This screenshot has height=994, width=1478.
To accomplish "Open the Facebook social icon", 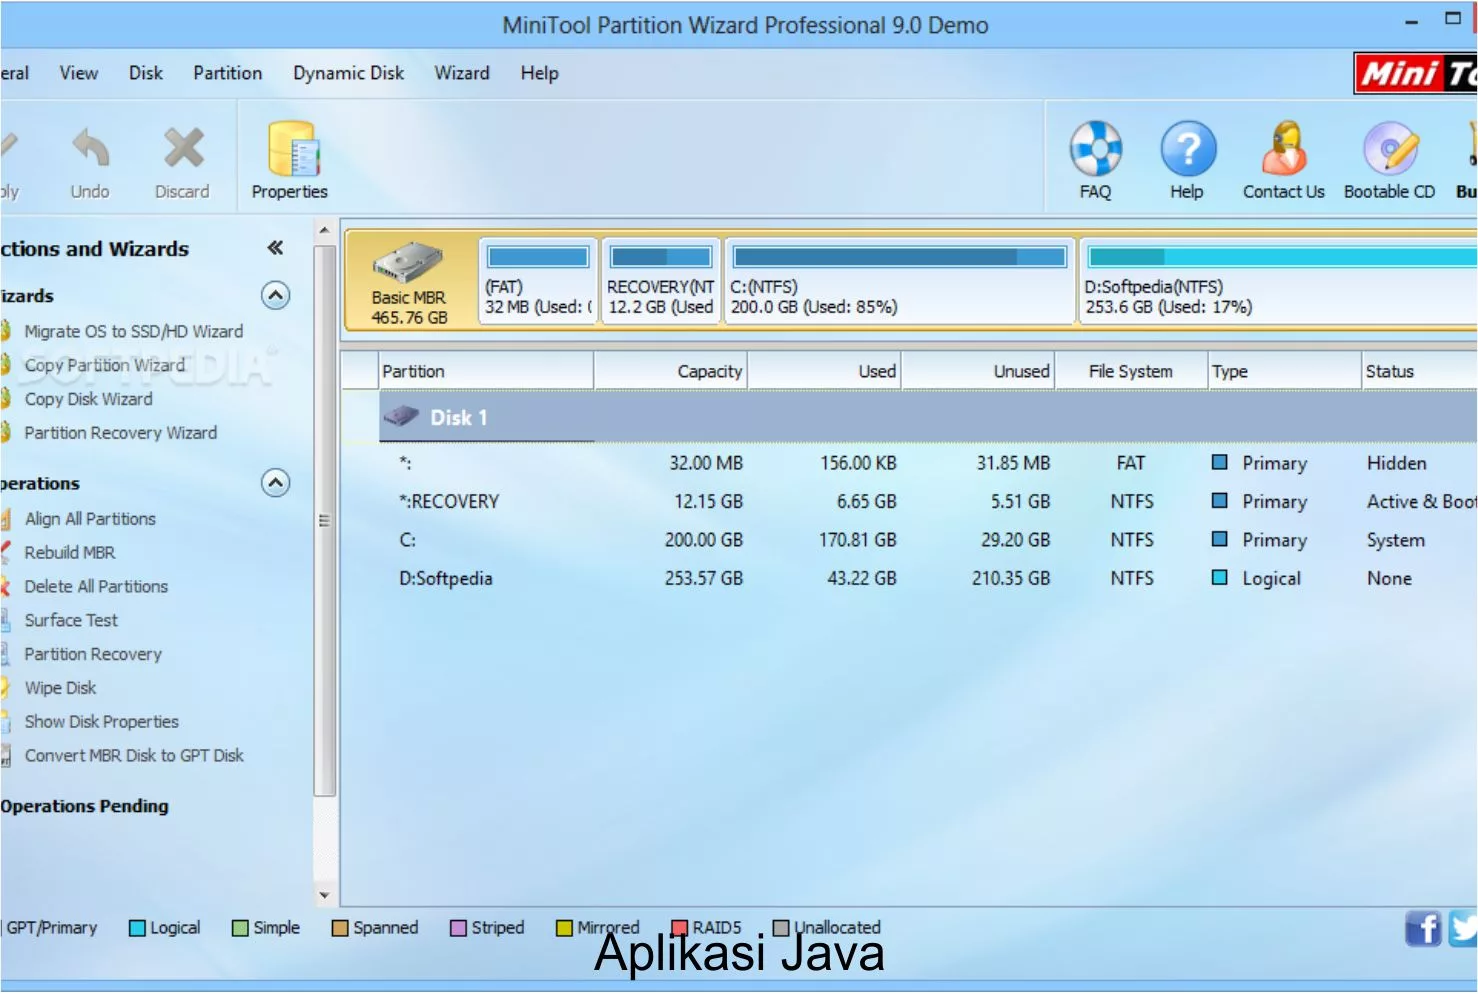I will [x=1422, y=929].
